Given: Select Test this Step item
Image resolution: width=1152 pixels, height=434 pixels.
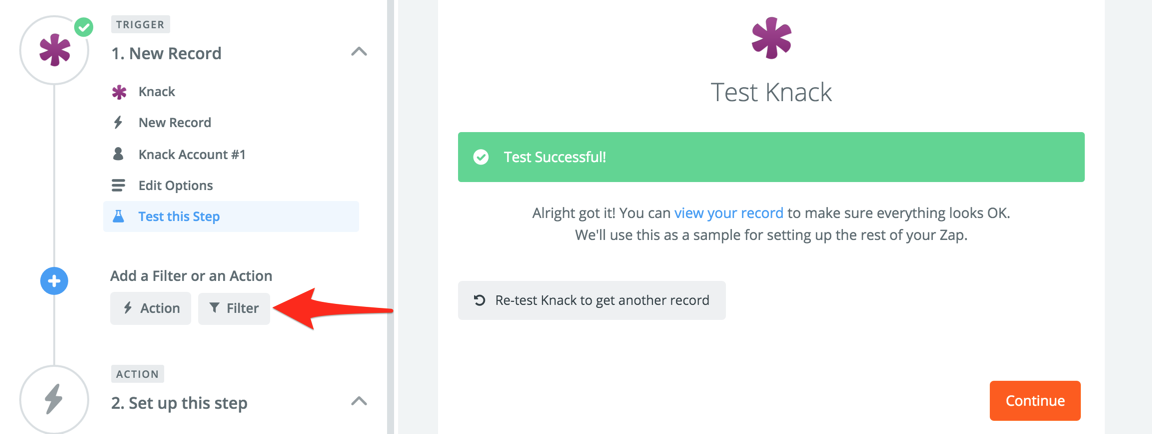Looking at the screenshot, I should coord(179,216).
